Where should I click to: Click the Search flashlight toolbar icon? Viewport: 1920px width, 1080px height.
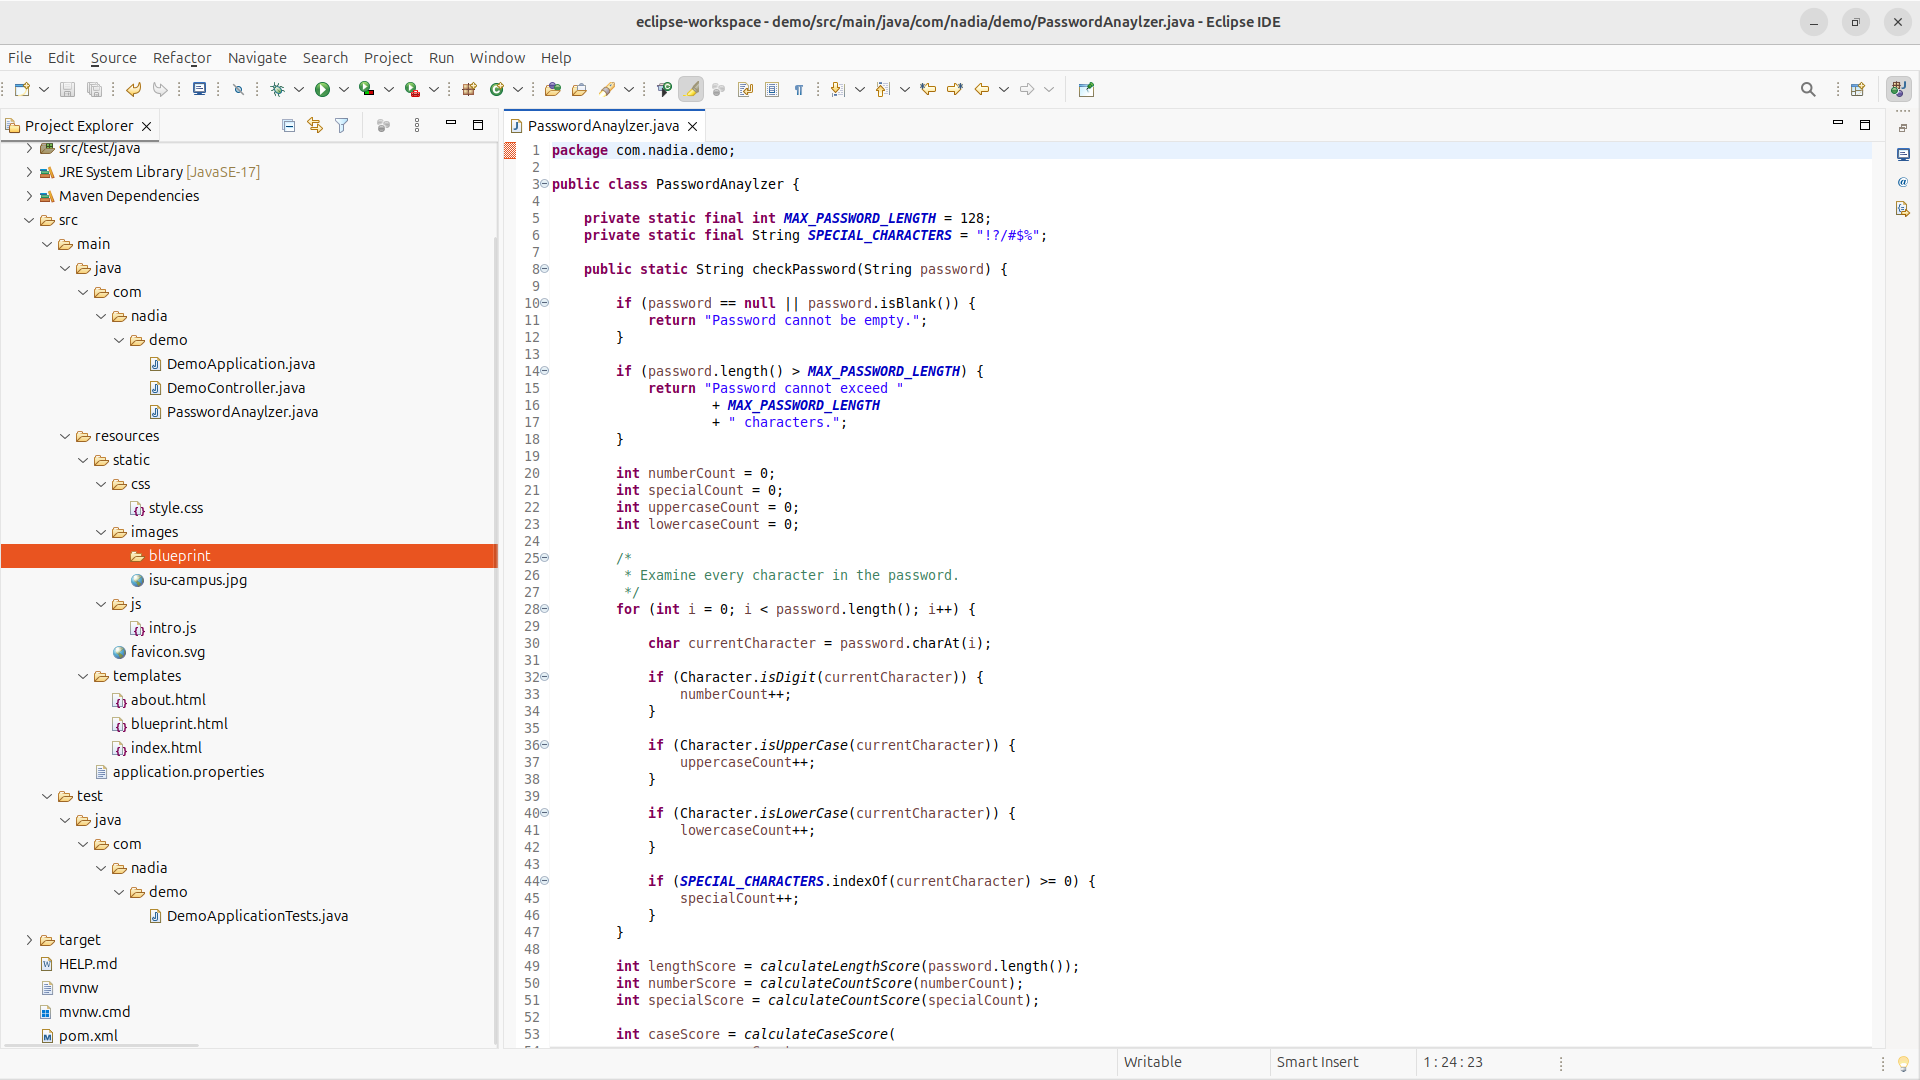click(607, 90)
